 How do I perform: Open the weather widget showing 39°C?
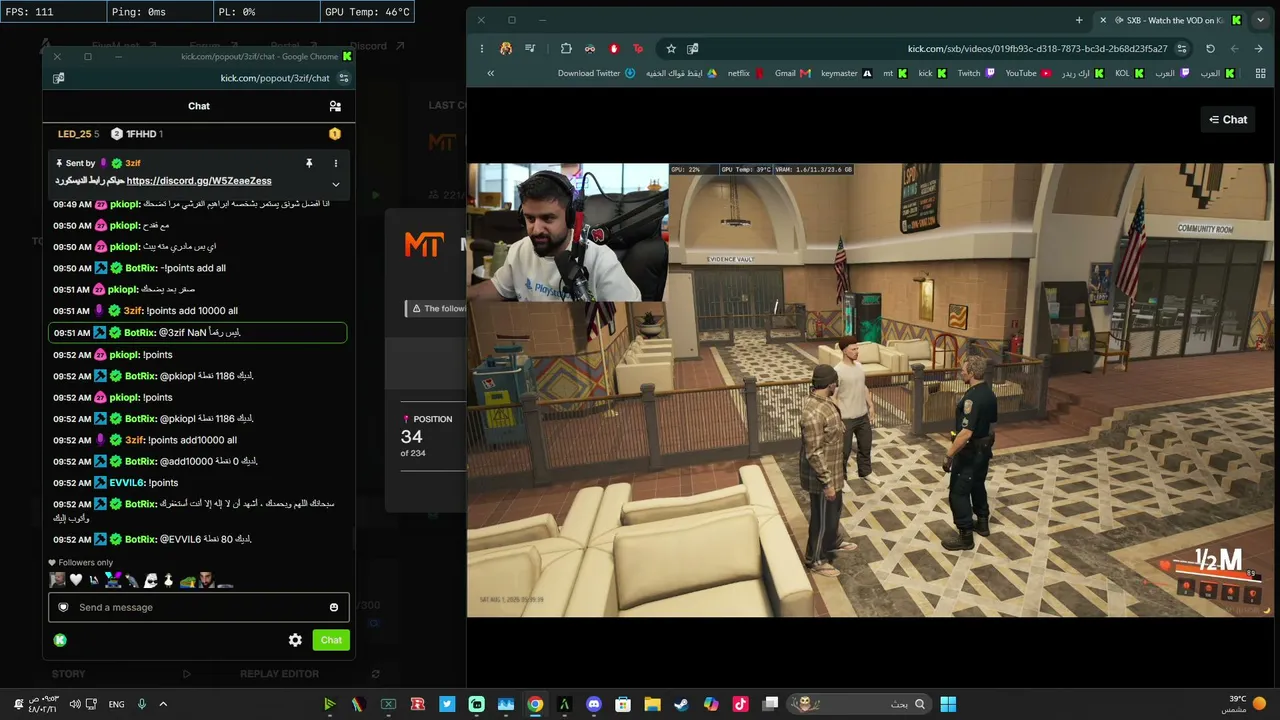tap(1244, 704)
